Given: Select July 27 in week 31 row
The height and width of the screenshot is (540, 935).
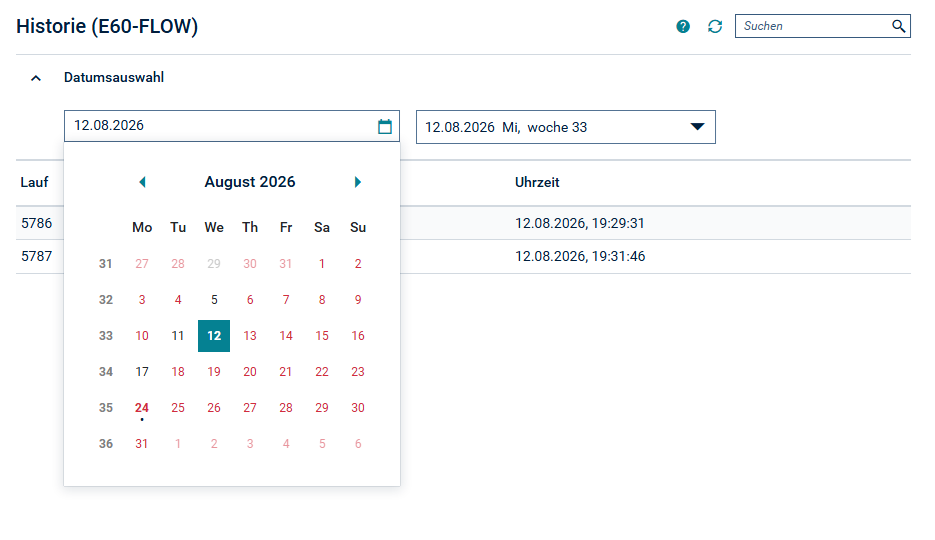Looking at the screenshot, I should [x=142, y=263].
